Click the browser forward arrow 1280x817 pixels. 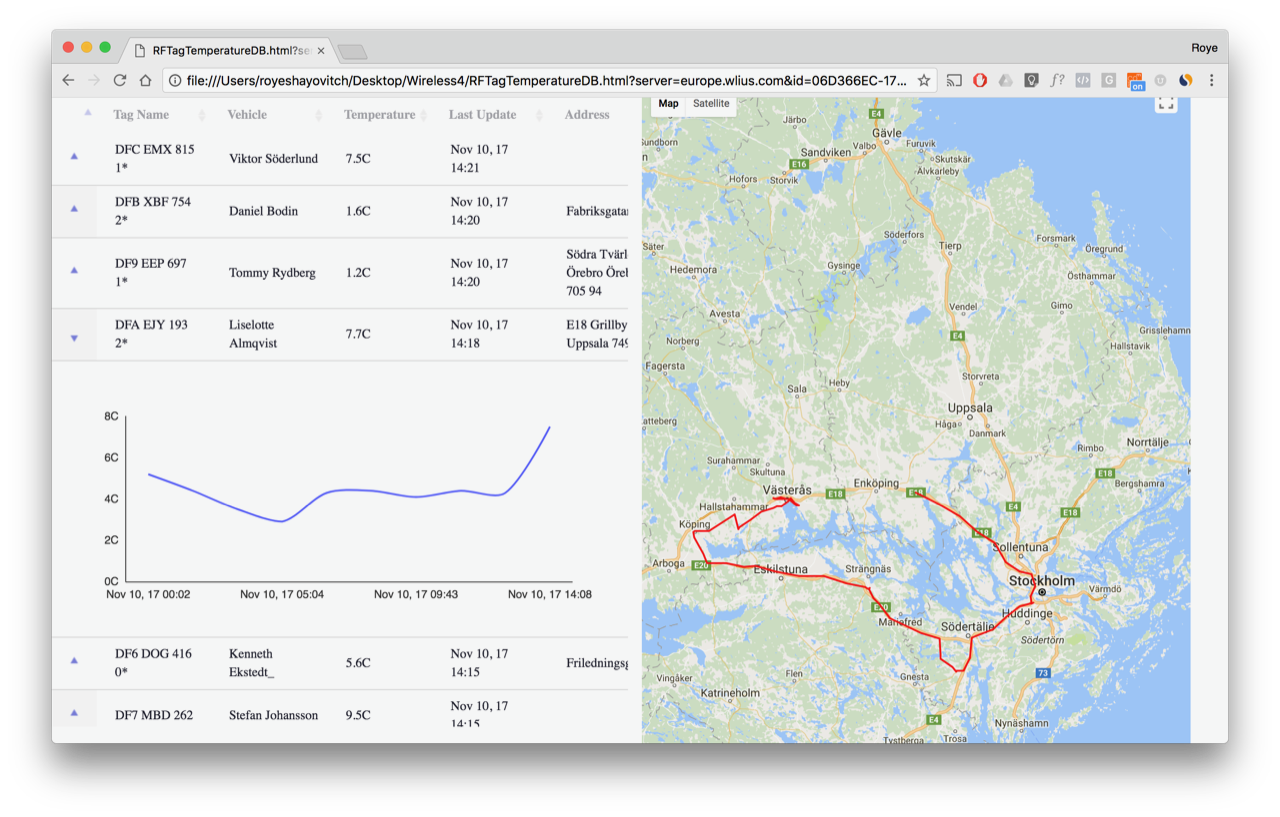94,80
